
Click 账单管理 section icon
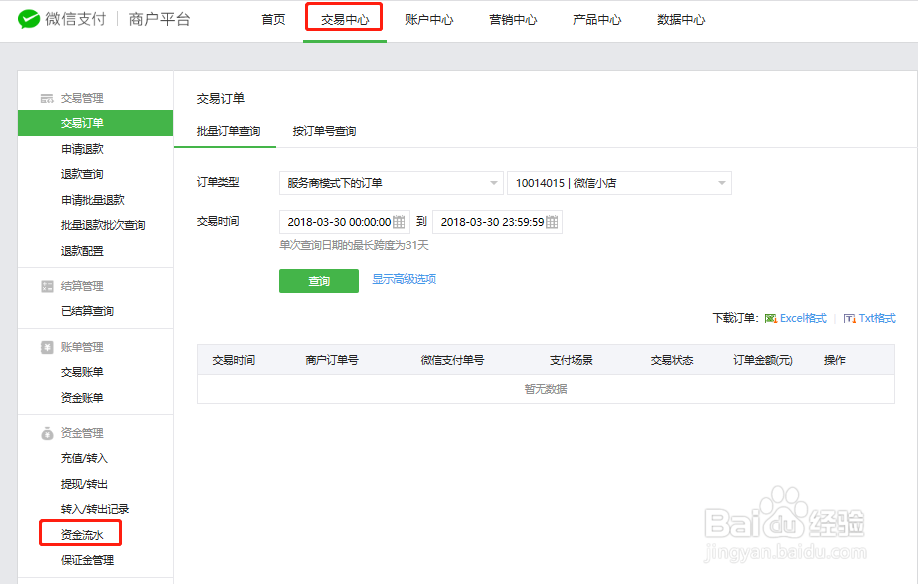pyautogui.click(x=47, y=347)
